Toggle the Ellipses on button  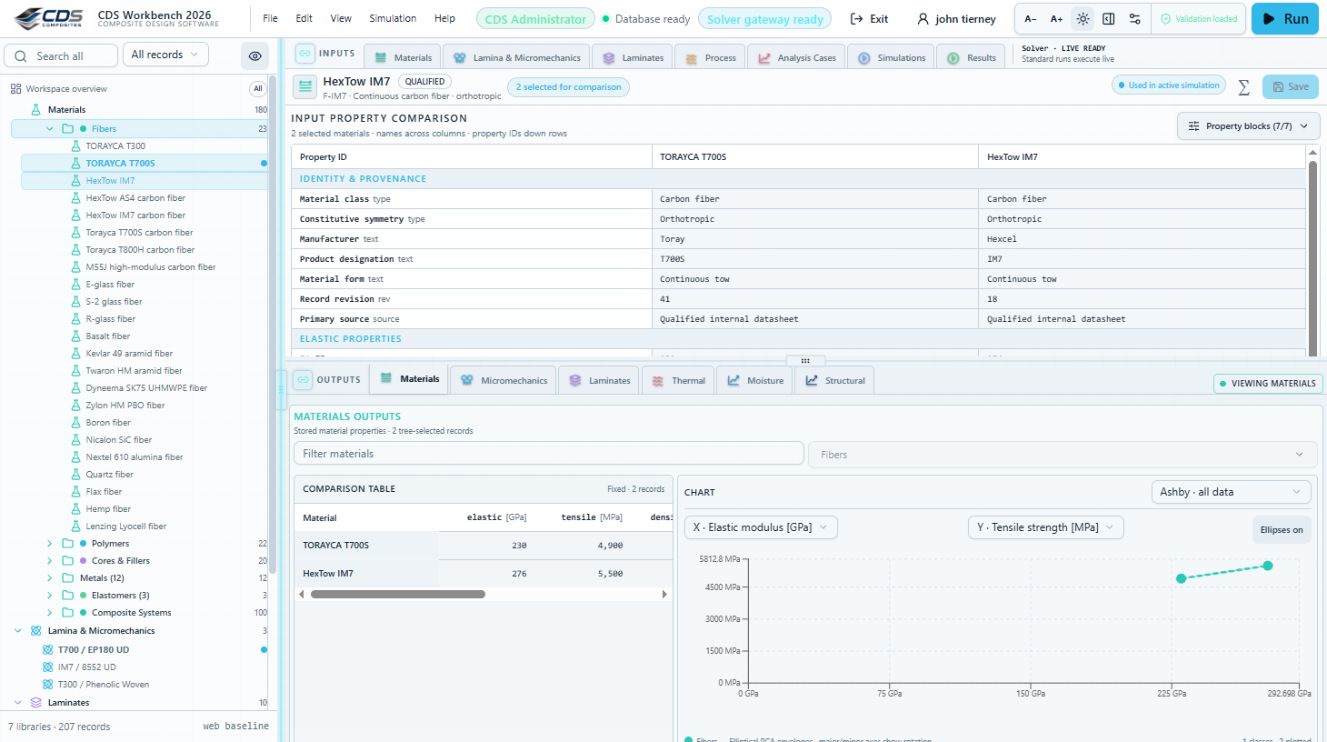1282,530
